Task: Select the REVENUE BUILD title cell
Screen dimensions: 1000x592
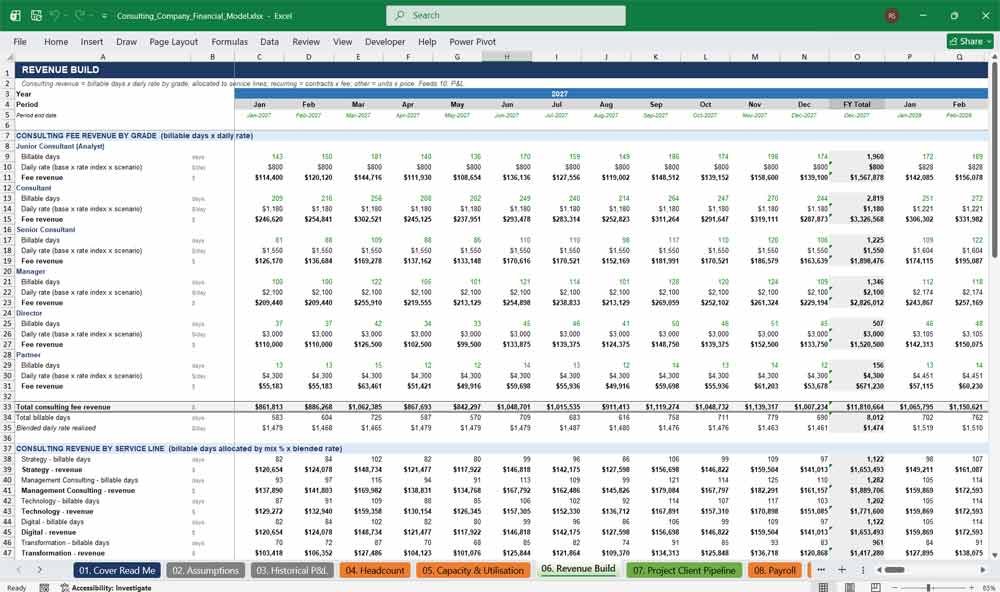Action: (61, 70)
